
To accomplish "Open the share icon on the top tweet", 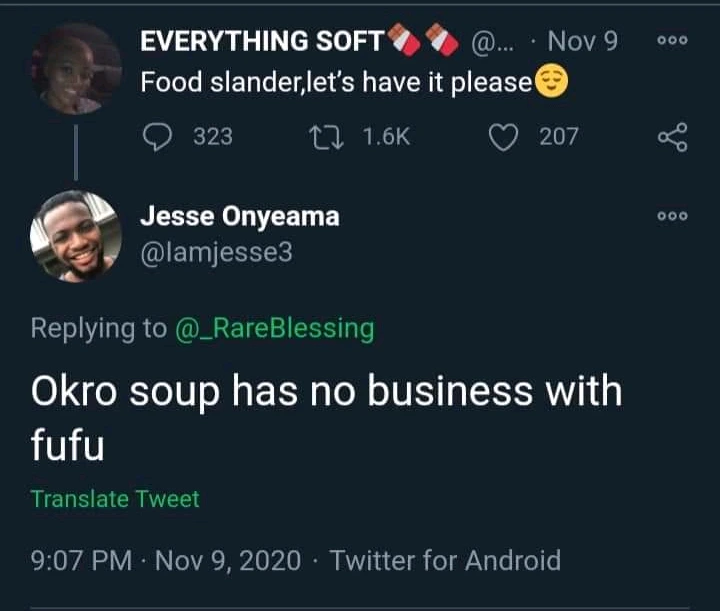I will click(x=672, y=137).
